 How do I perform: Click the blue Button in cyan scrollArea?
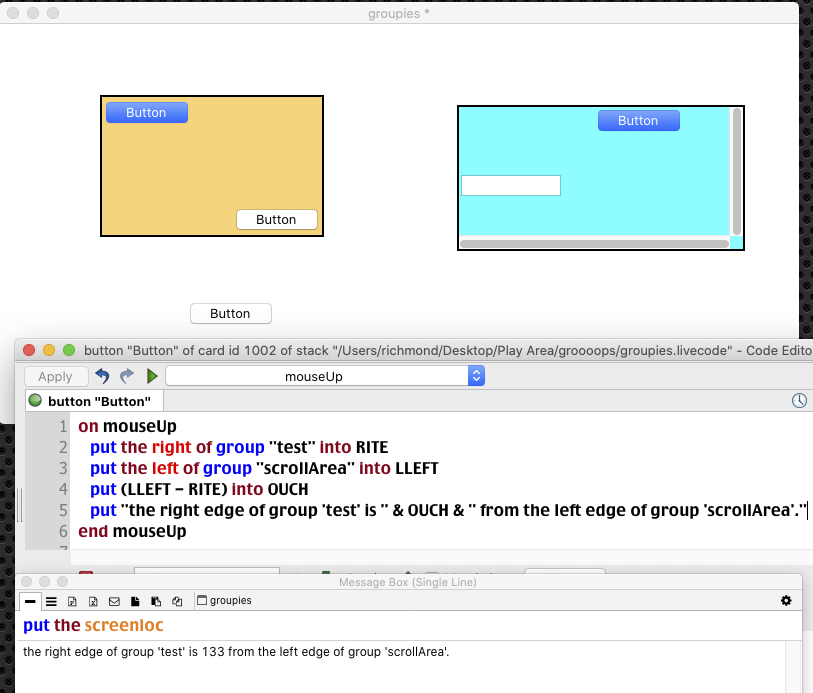point(638,121)
